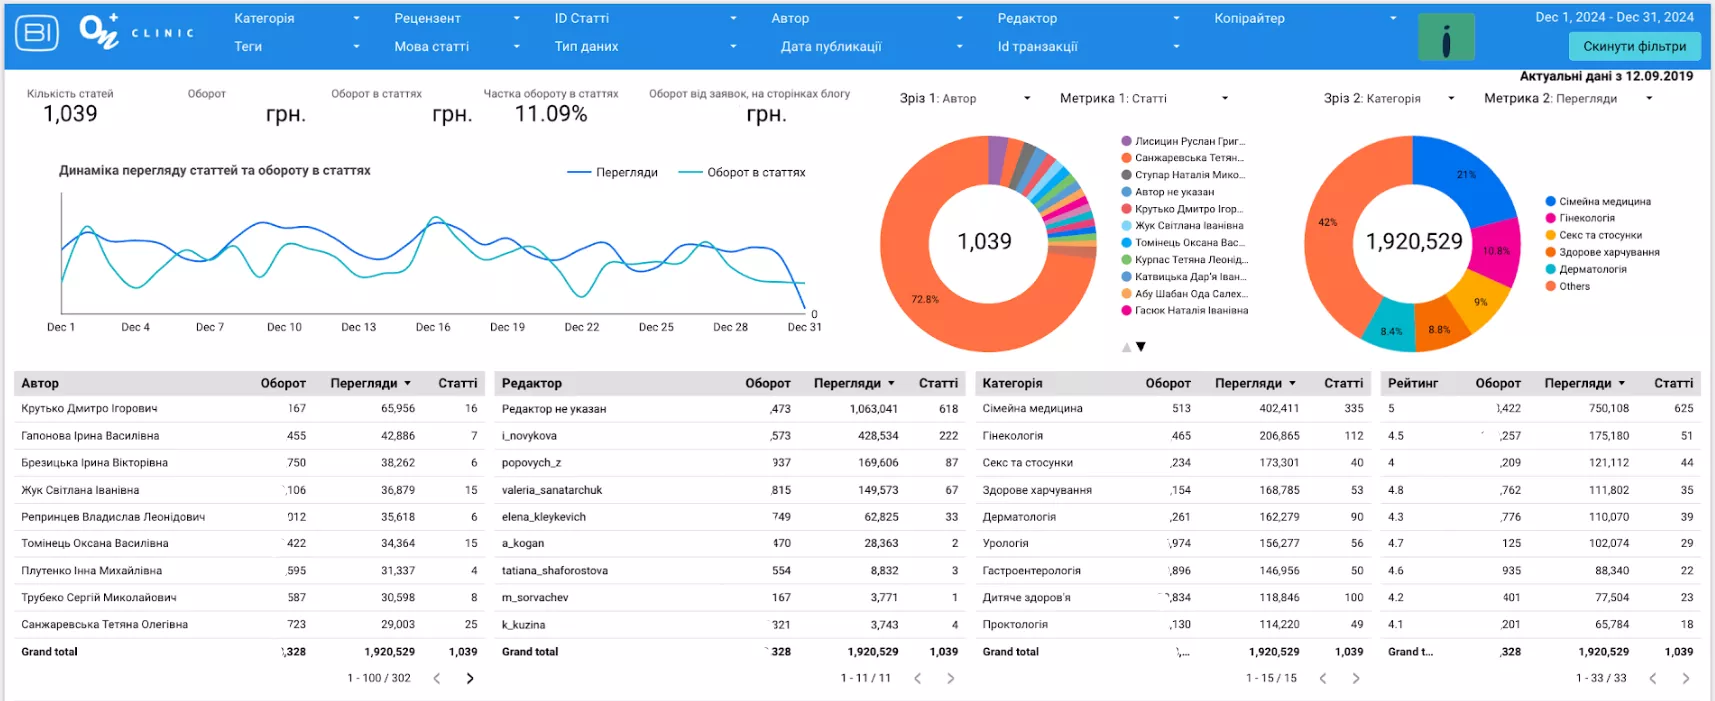This screenshot has width=1715, height=701.
Task: Click the Скинути фільтри button
Action: [x=1635, y=46]
